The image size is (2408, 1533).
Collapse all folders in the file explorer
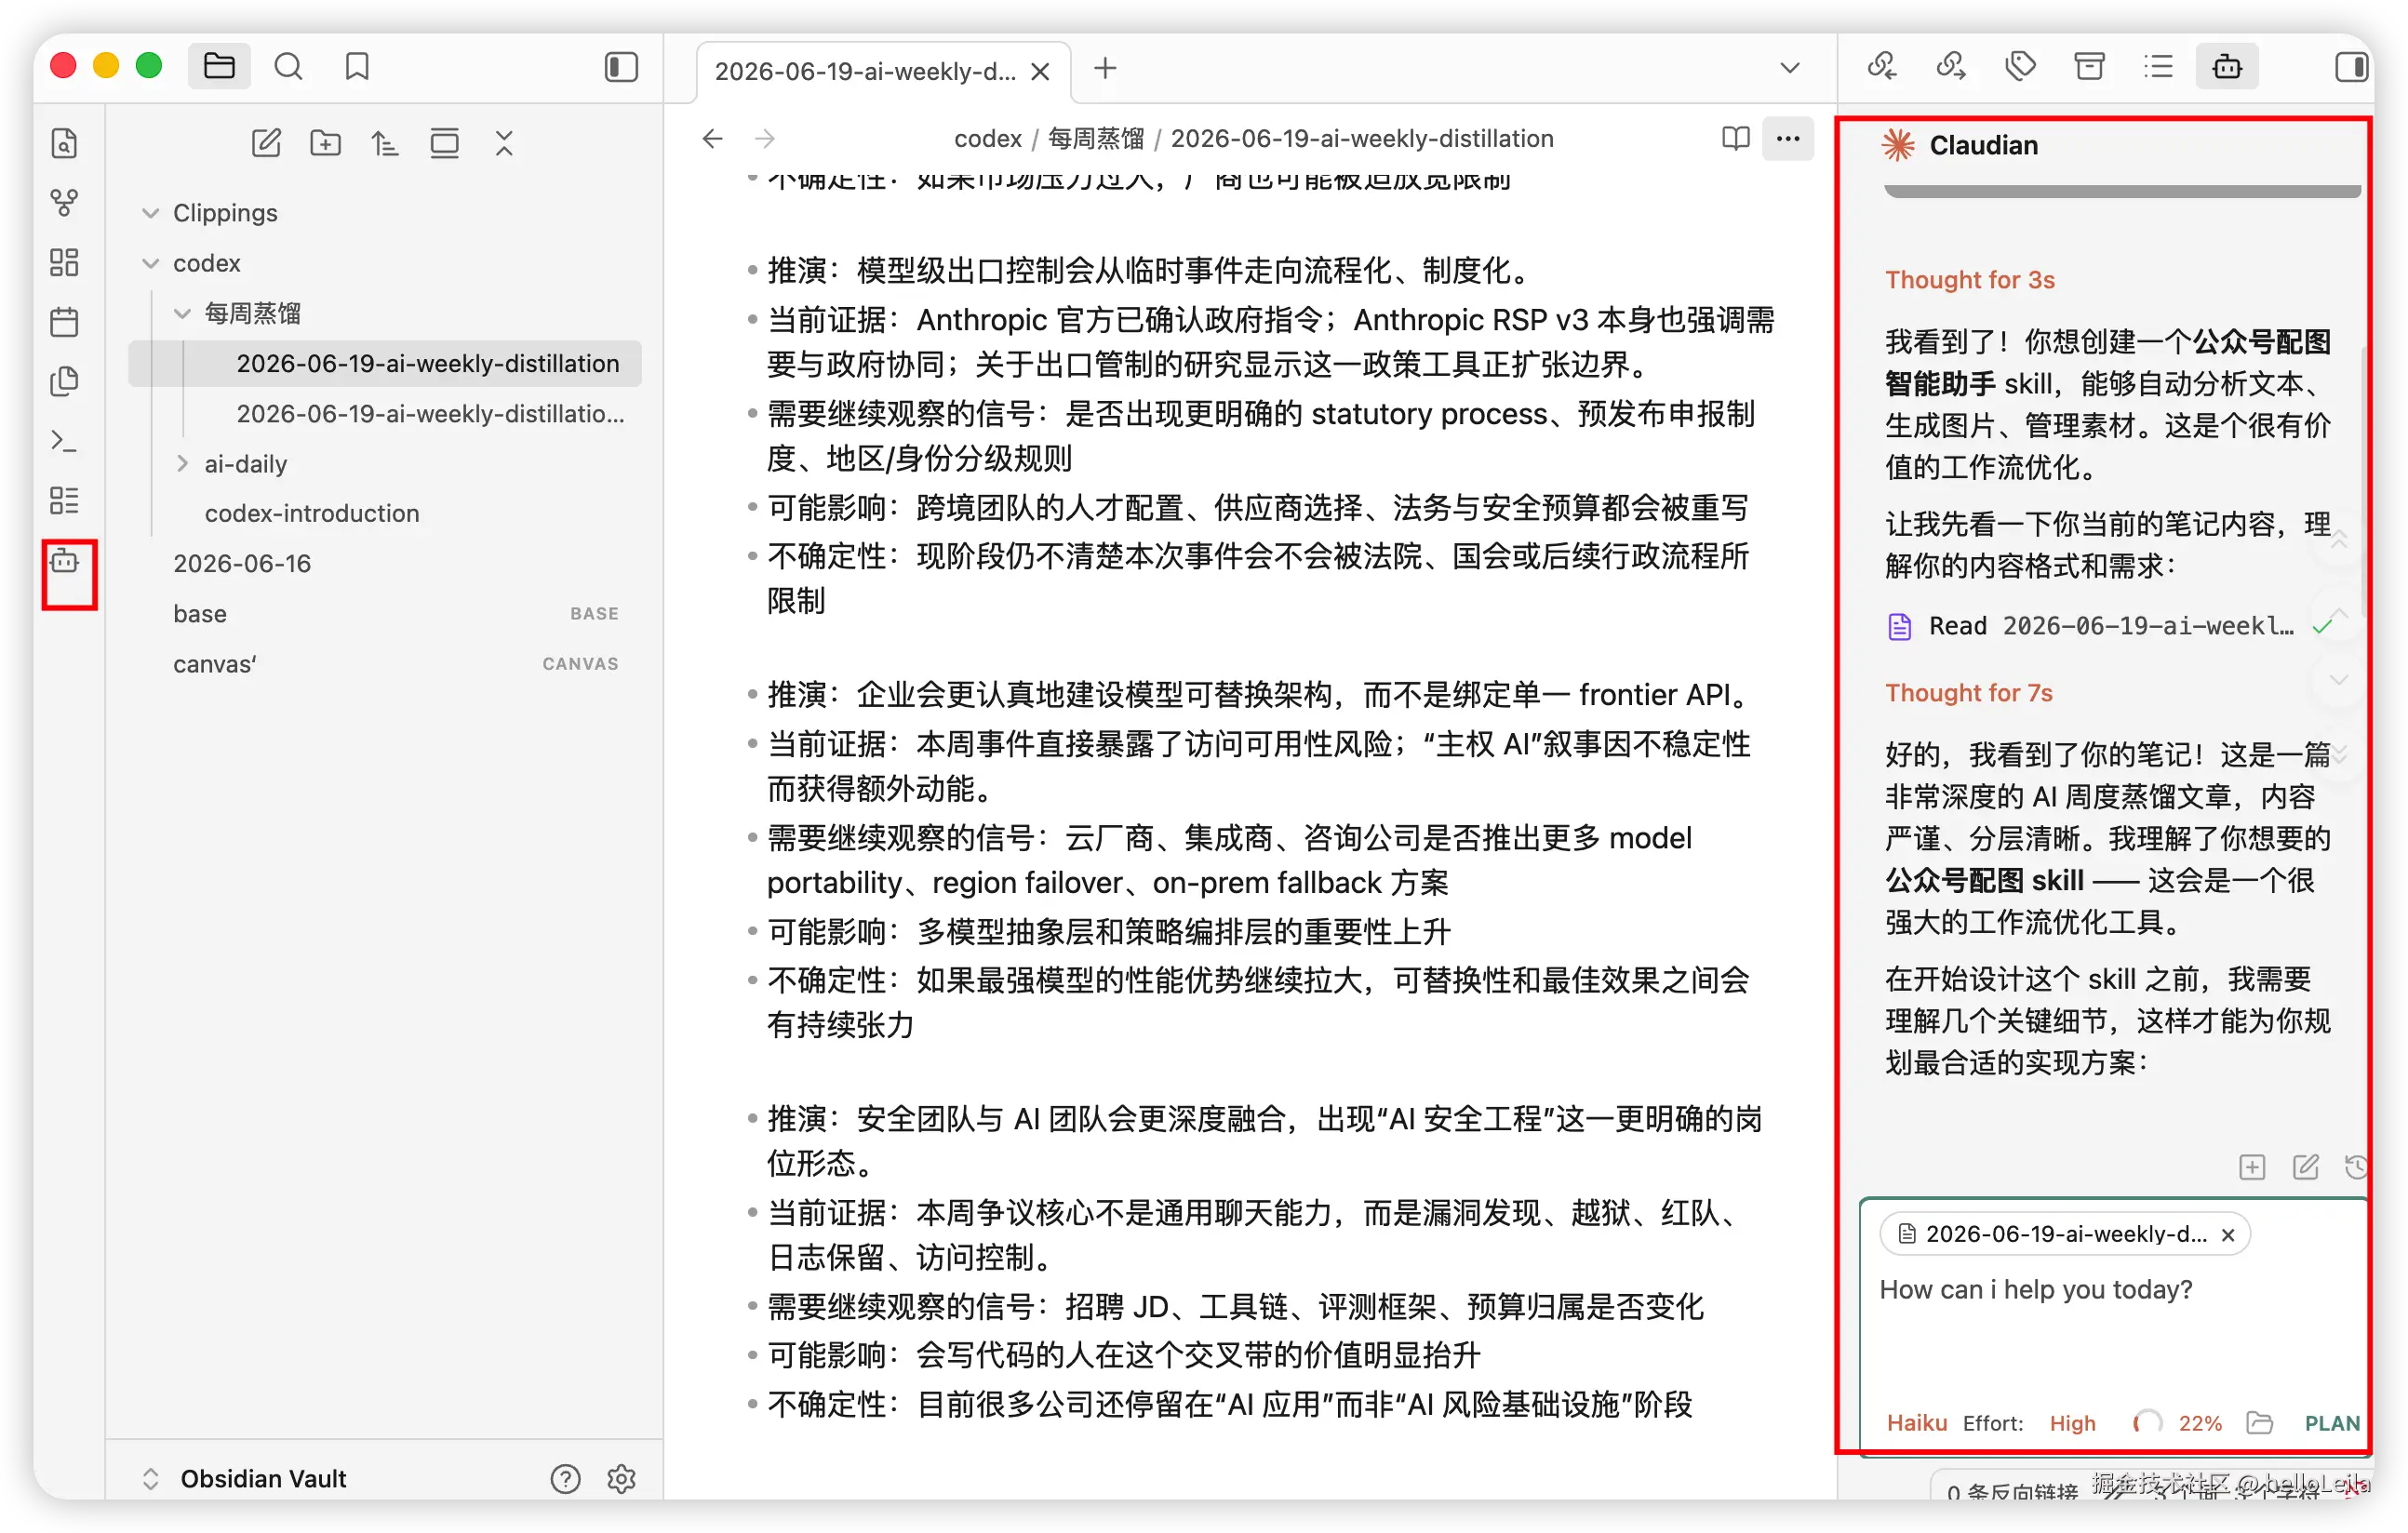(x=504, y=143)
